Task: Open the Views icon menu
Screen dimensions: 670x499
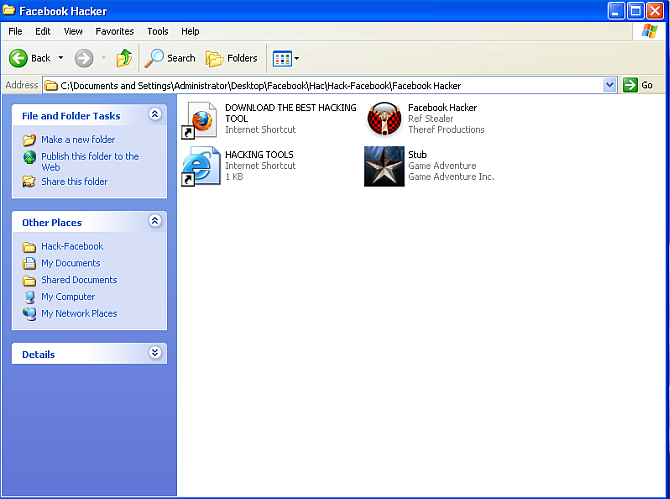Action: pyautogui.click(x=282, y=59)
